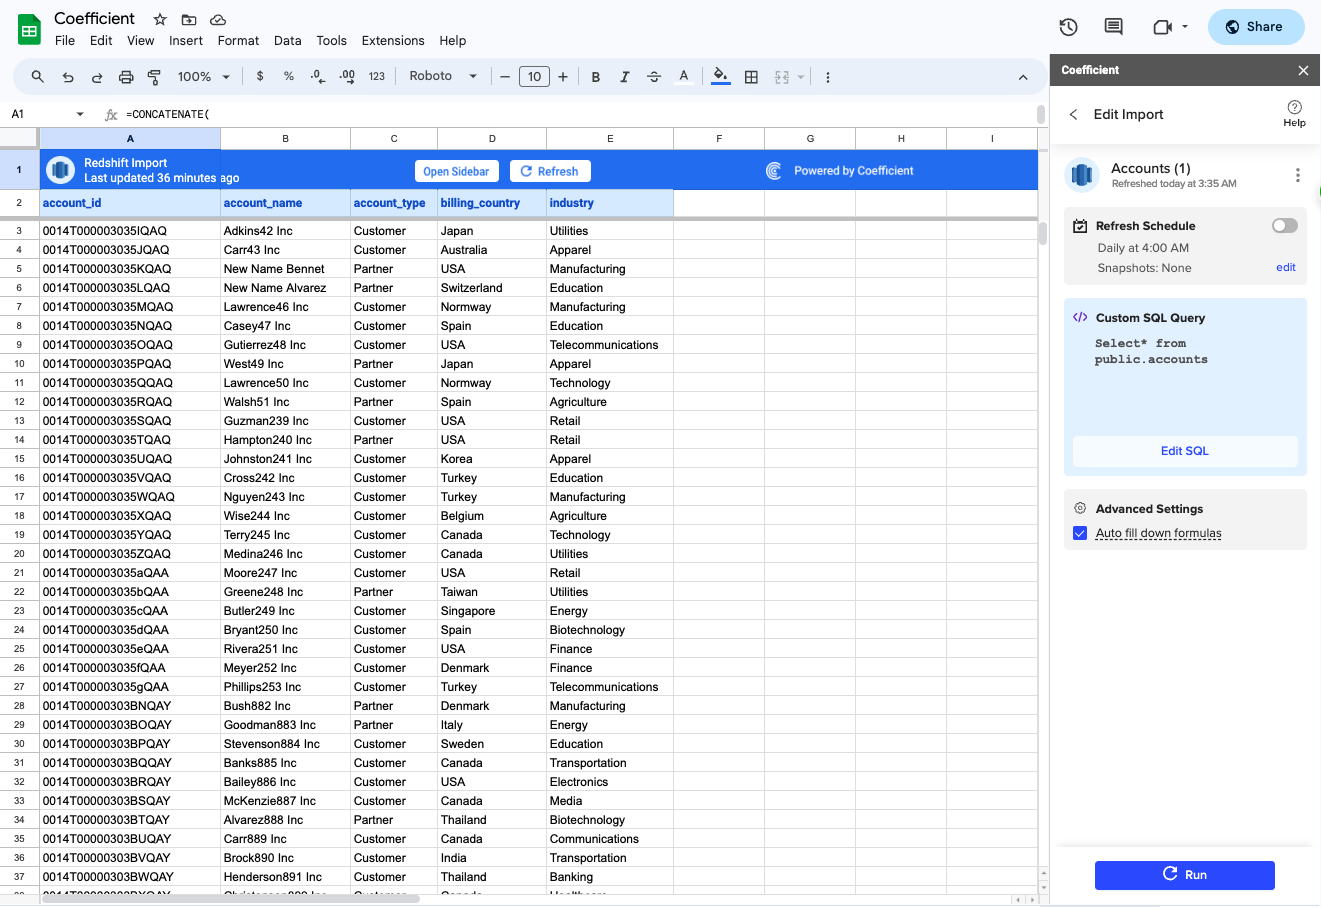Image resolution: width=1321 pixels, height=907 pixels.
Task: Open the comments icon
Action: pyautogui.click(x=1113, y=27)
